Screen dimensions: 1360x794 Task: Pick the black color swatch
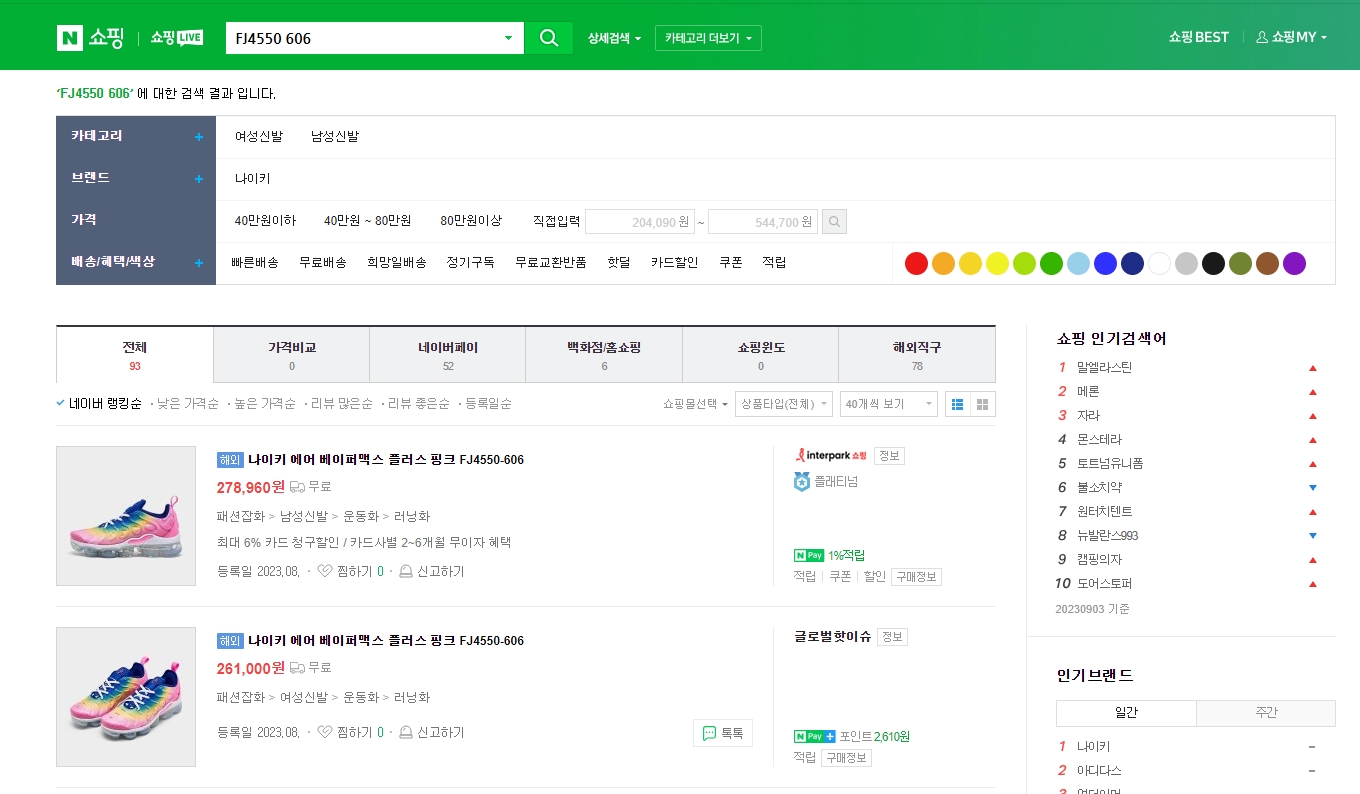click(1213, 263)
